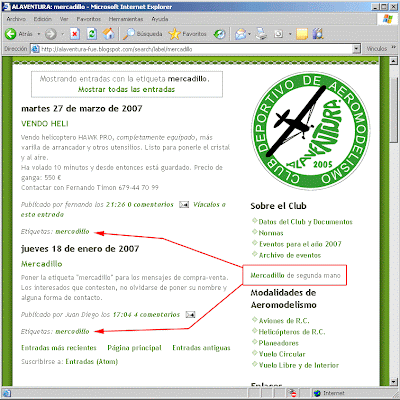
Task: Click the vertical scrollbar down arrow
Action: click(393, 381)
